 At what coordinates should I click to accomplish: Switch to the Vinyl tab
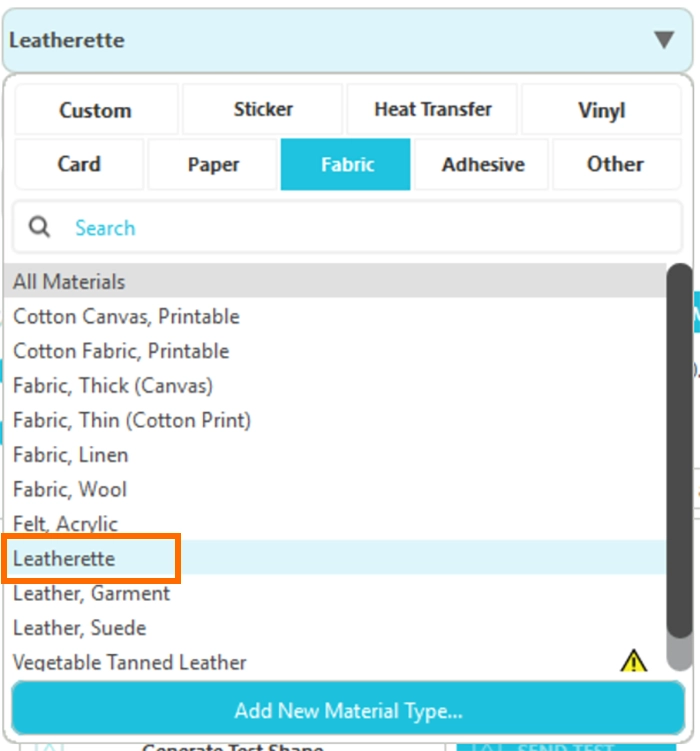tap(601, 110)
